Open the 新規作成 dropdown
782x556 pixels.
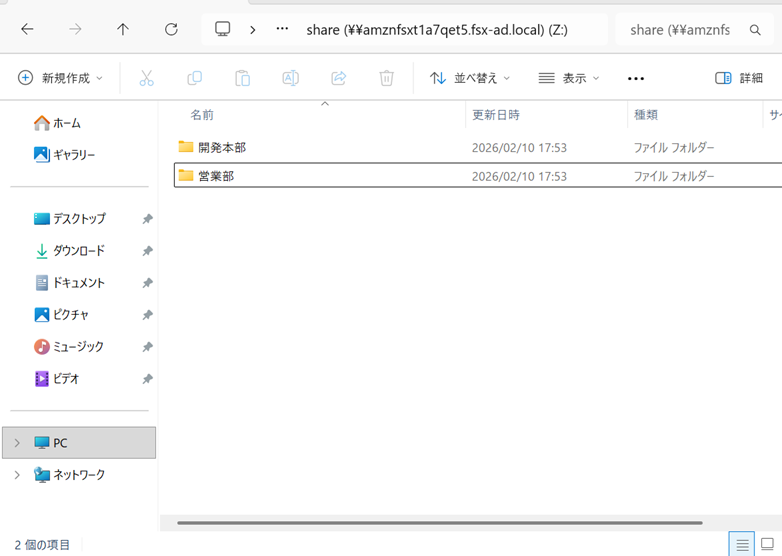point(60,78)
